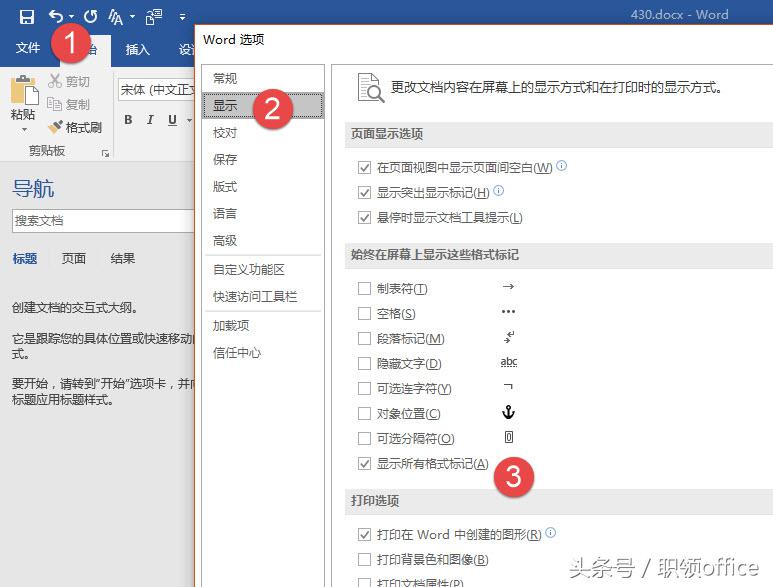This screenshot has height=587, width=773.
Task: Open underline style dropdown arrow
Action: 189,120
